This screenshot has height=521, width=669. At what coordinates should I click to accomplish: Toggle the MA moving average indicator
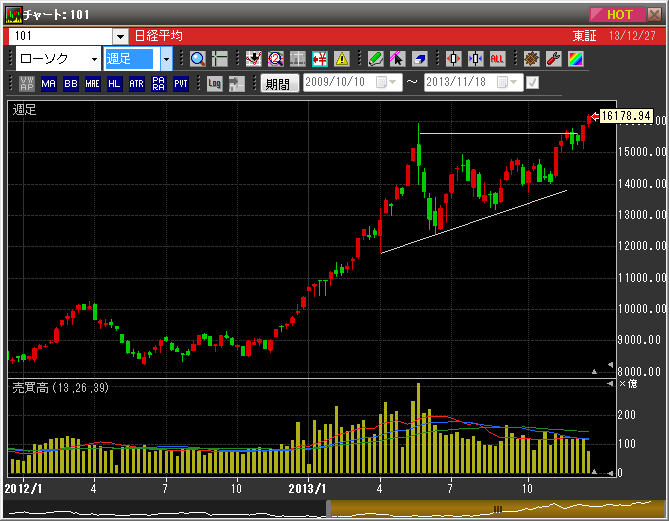49,84
